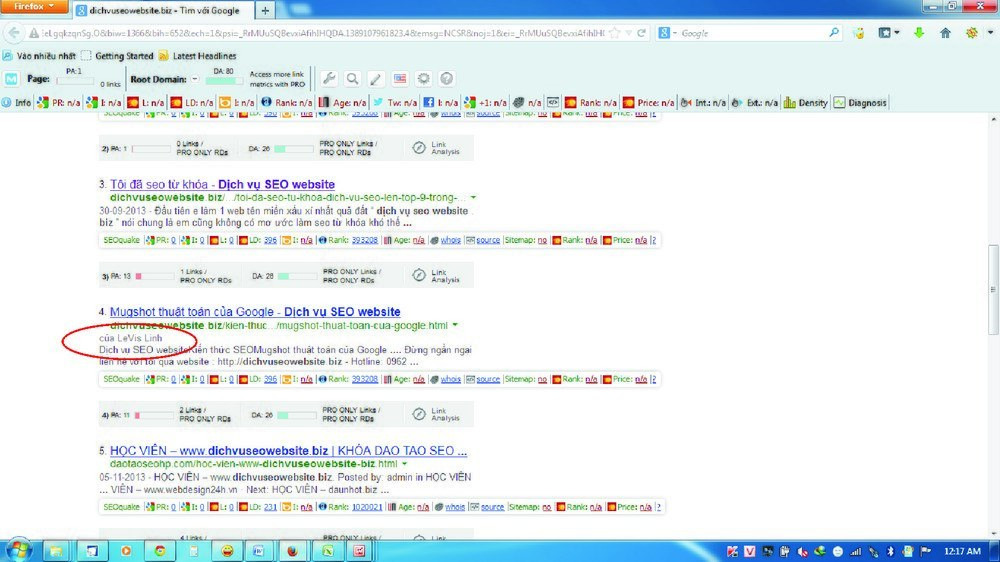
Task: Click the Google search input field
Action: tap(753, 33)
